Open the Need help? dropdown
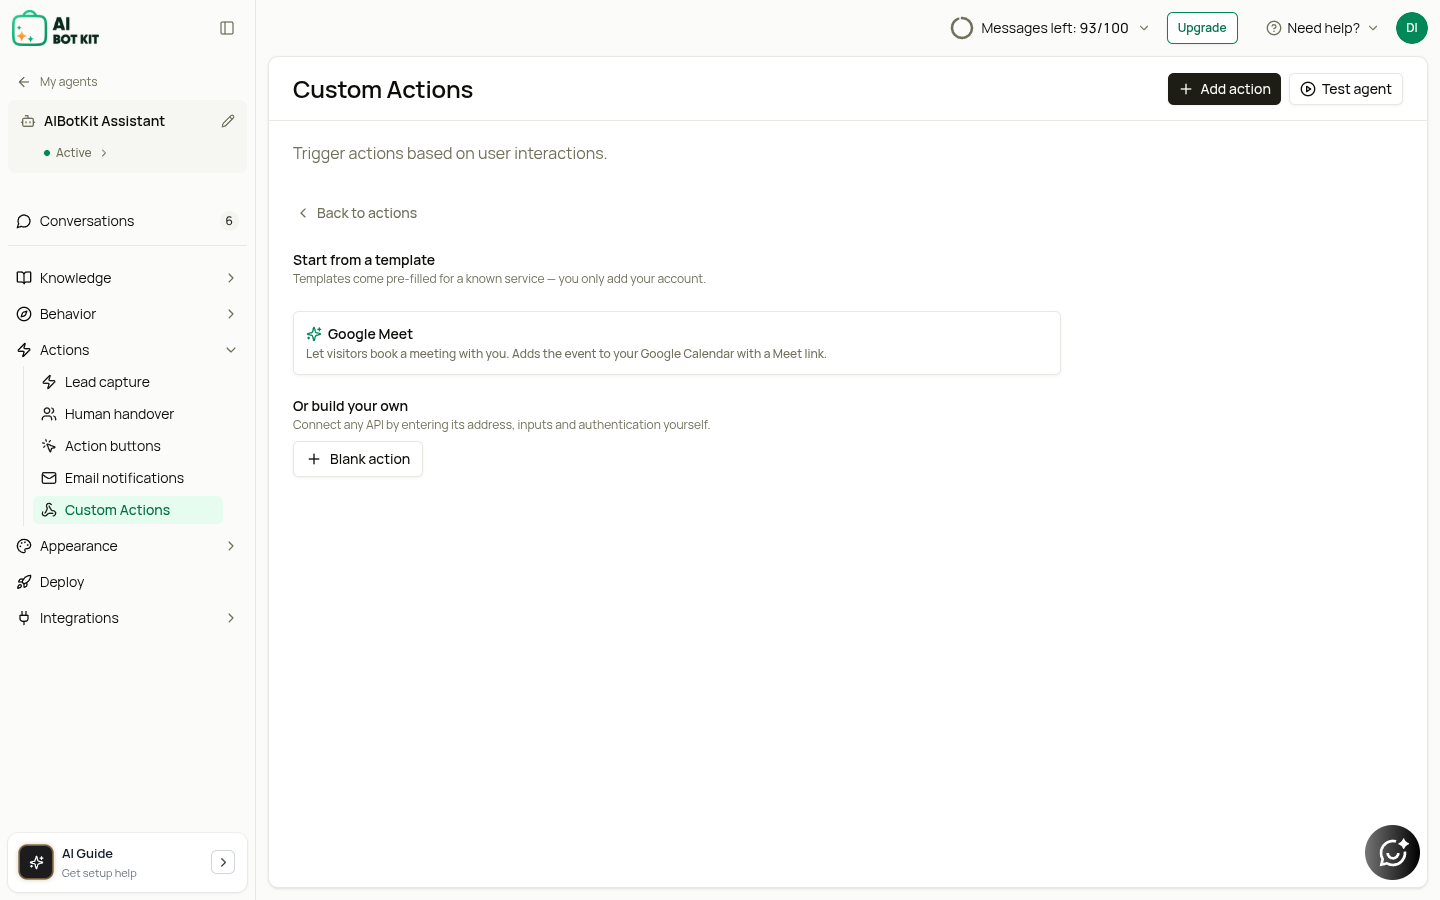1440x900 pixels. 1322,28
